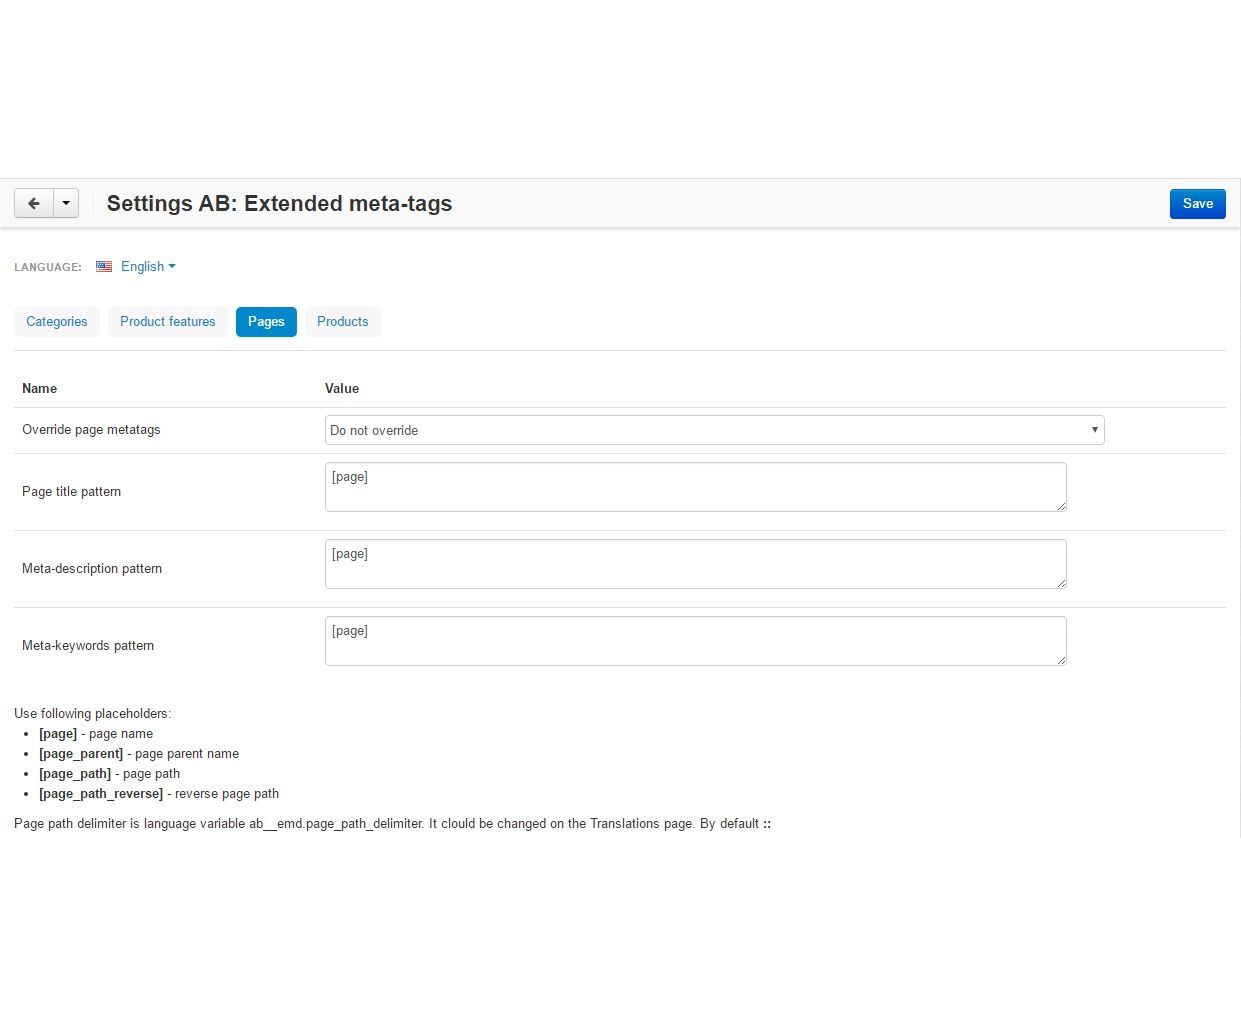Click resize grip on Meta-description pattern box
1241x1016 pixels.
point(1061,583)
